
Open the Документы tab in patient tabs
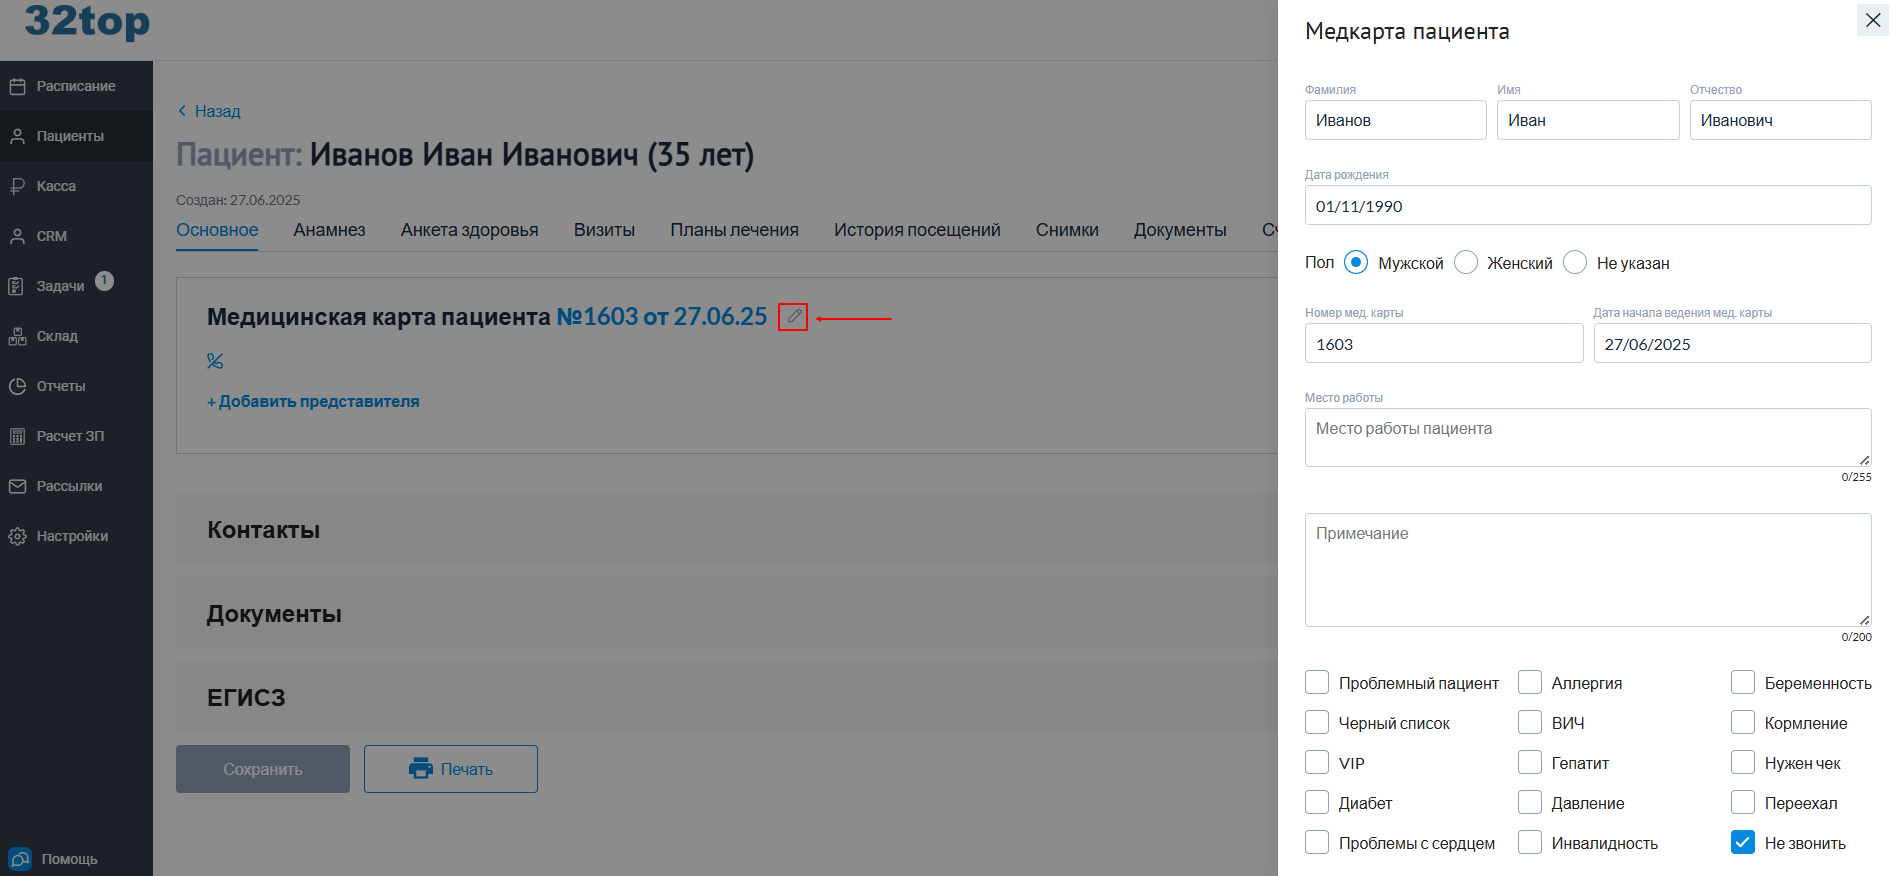pyautogui.click(x=1180, y=230)
